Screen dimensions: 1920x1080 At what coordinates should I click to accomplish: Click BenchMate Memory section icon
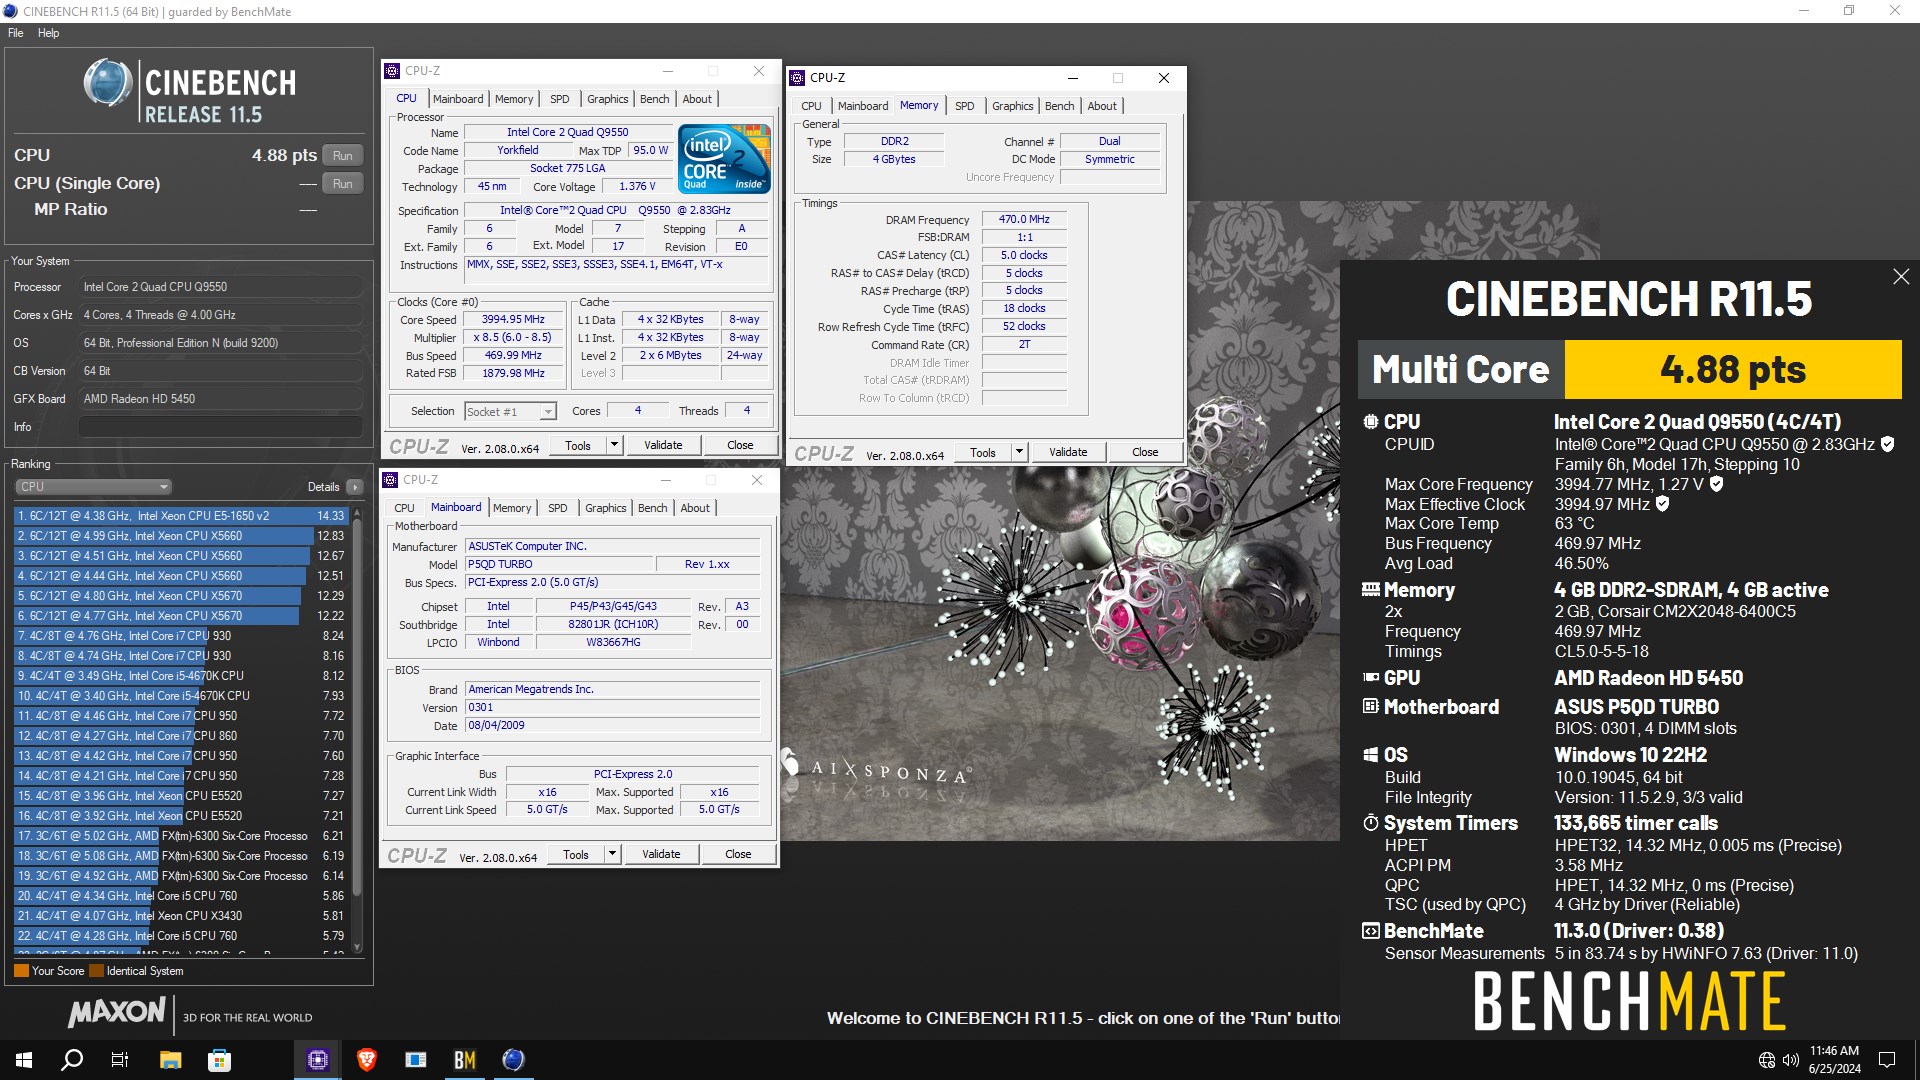coord(1370,590)
